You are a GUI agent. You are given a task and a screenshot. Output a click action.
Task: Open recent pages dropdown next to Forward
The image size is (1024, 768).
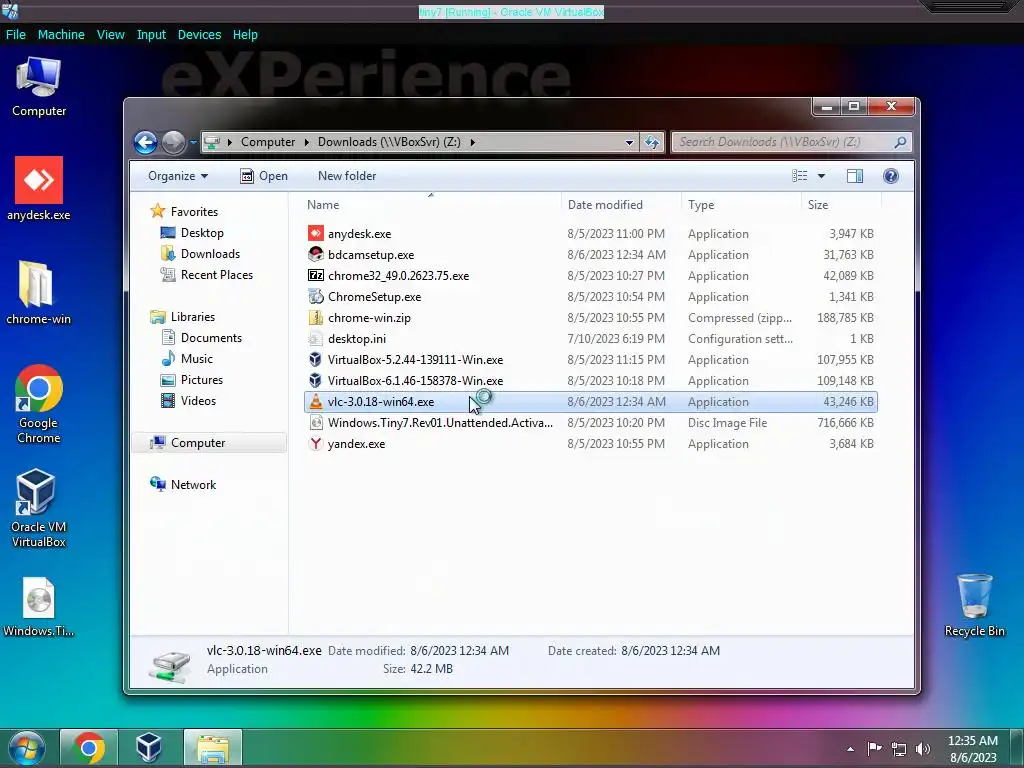coord(193,142)
